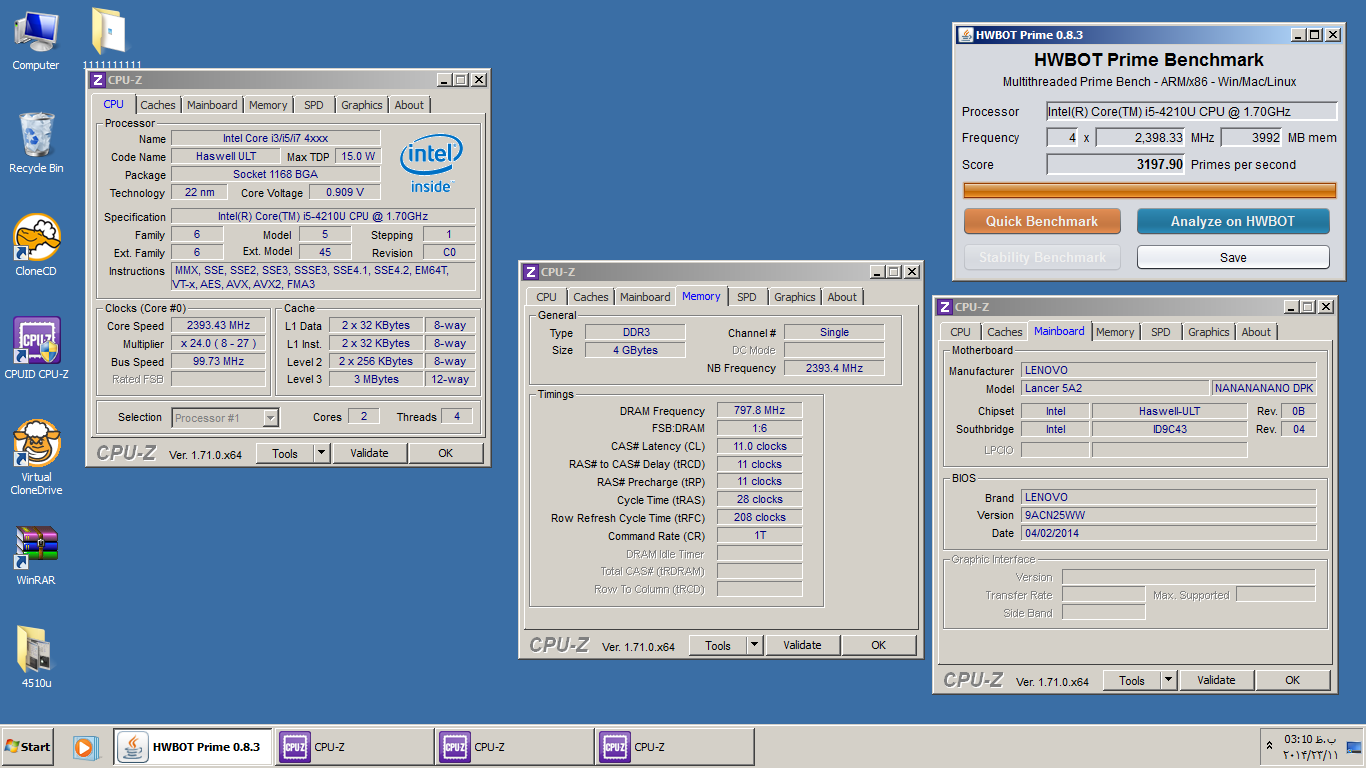The width and height of the screenshot is (1366, 768).
Task: Select the third CPU-Z taskbar button
Action: pyautogui.click(x=675, y=747)
